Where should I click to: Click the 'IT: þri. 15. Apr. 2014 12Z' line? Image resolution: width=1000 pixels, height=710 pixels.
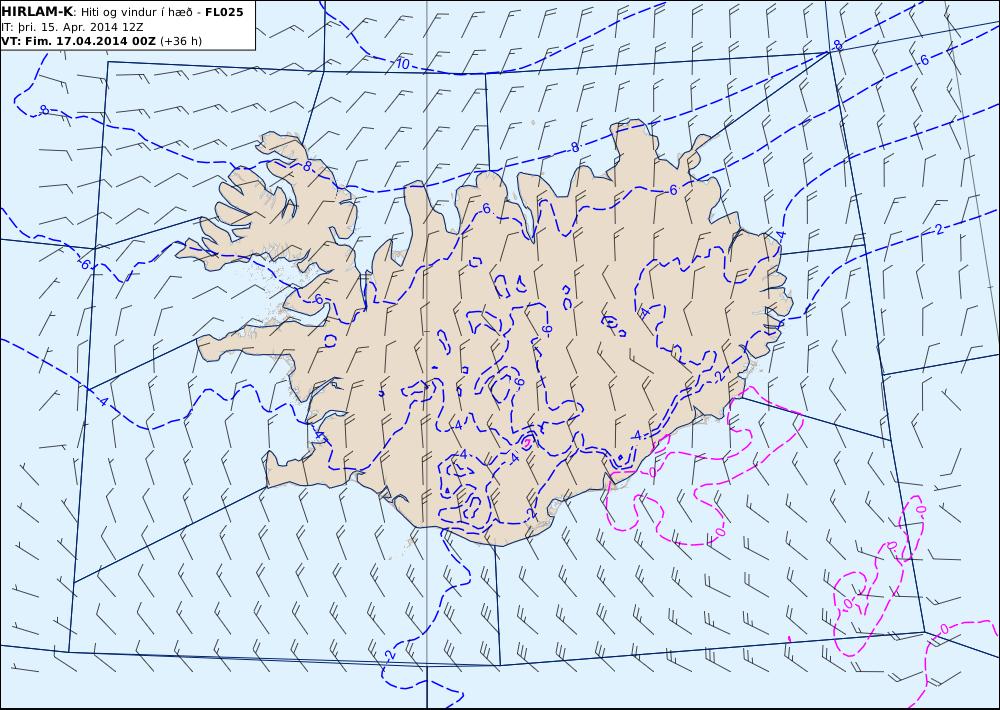point(72,27)
